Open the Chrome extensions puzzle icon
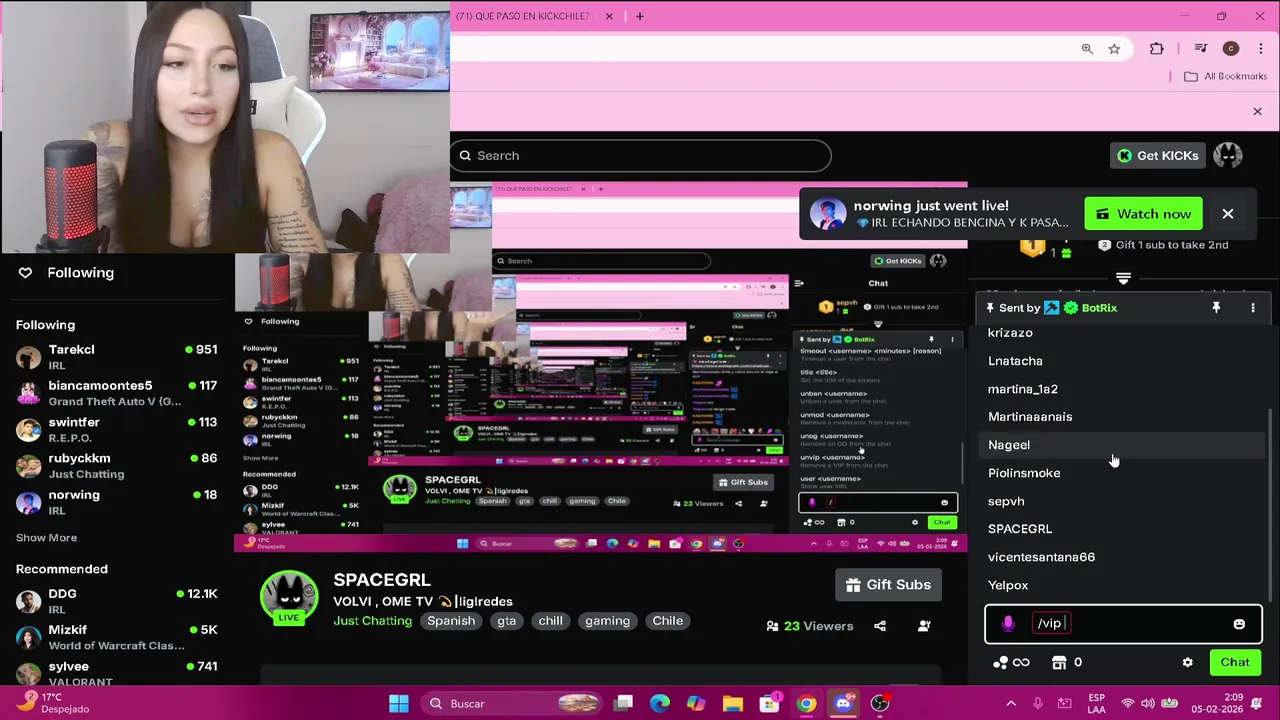 1157,49
